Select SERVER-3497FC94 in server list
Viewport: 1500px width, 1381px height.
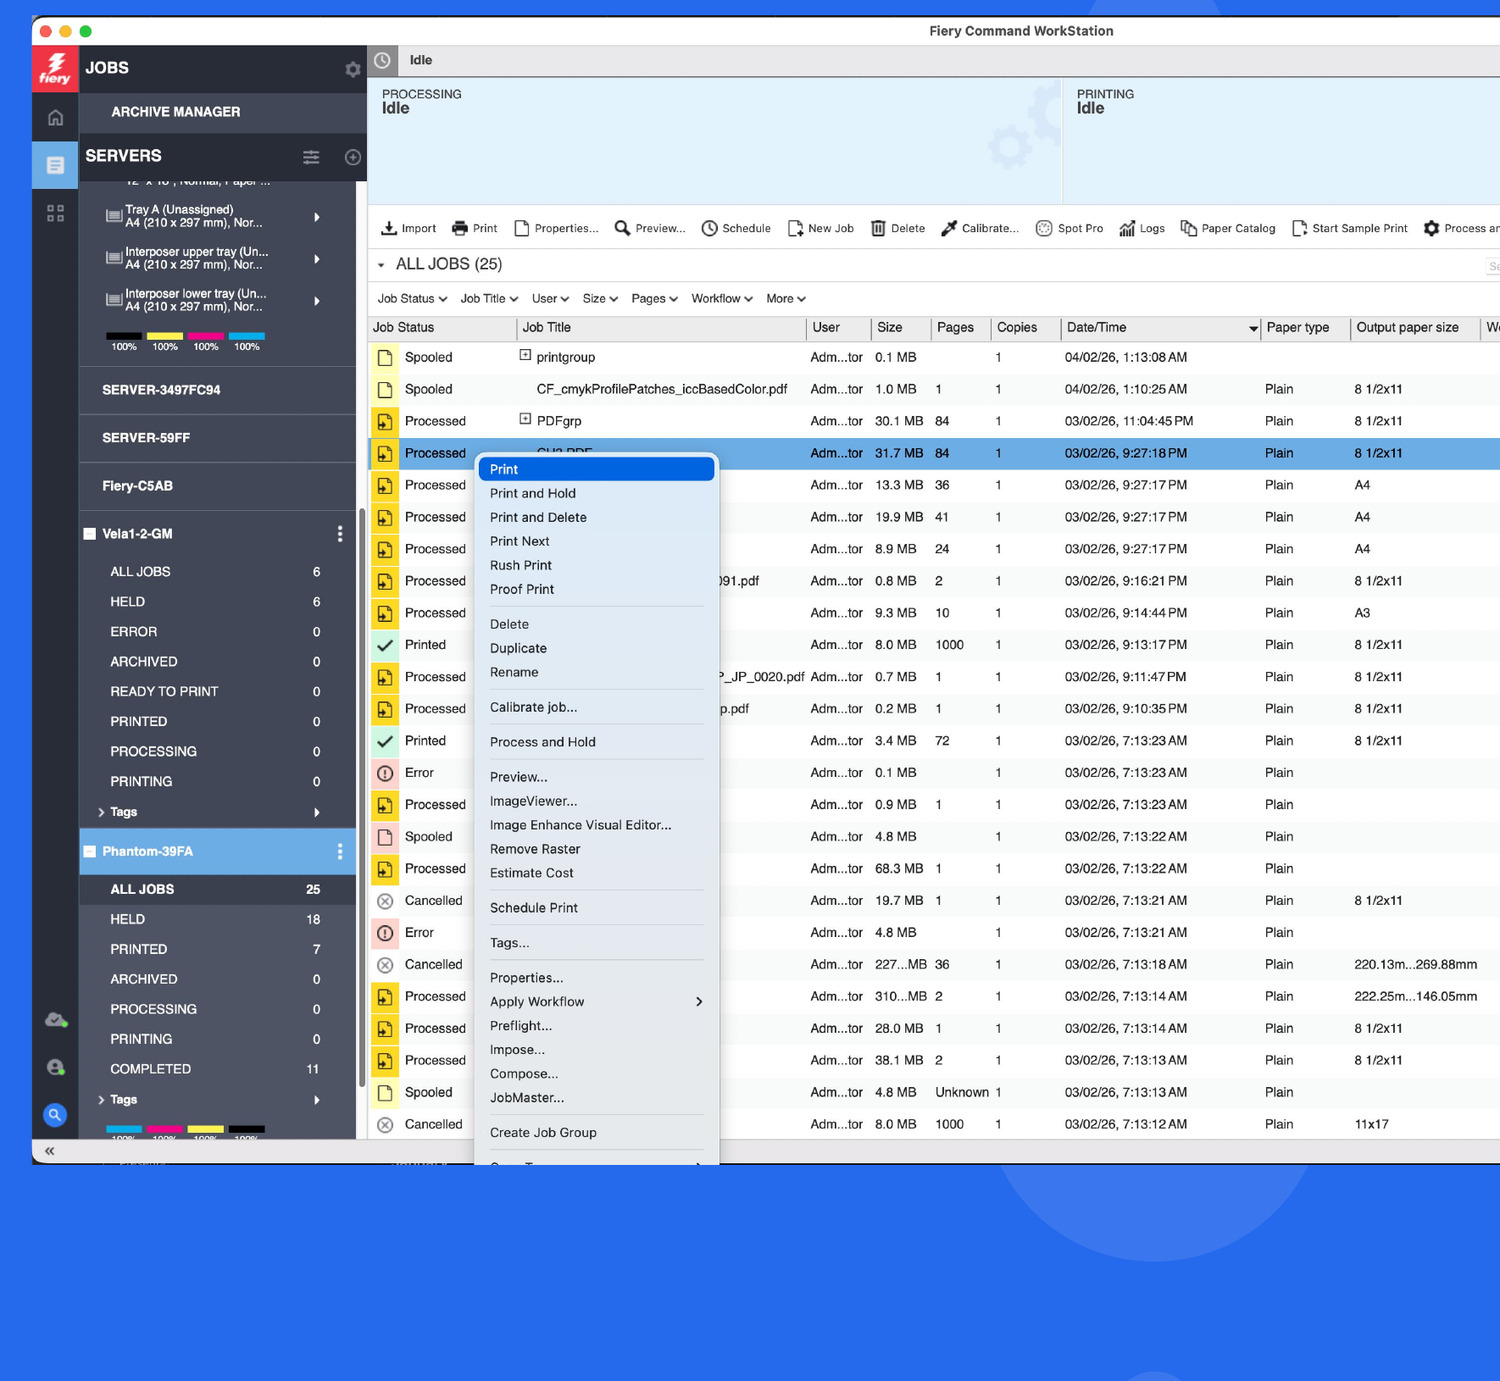tap(217, 390)
